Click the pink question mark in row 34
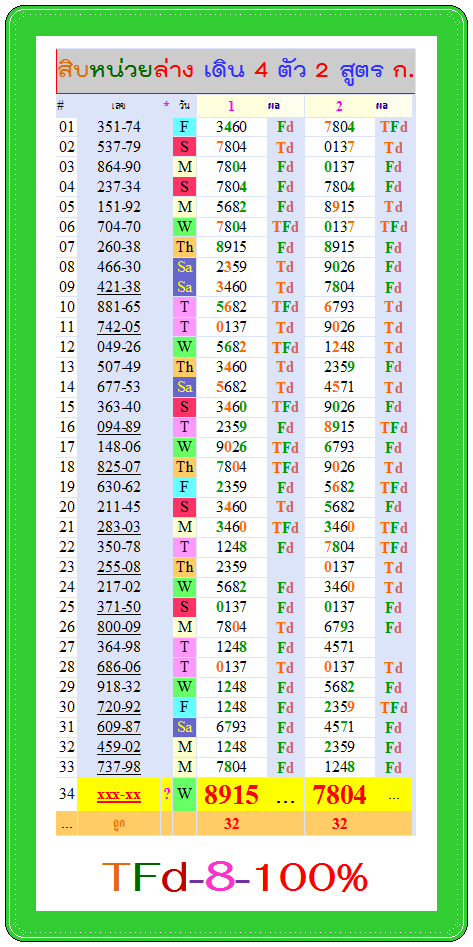The image size is (473, 947). (167, 795)
